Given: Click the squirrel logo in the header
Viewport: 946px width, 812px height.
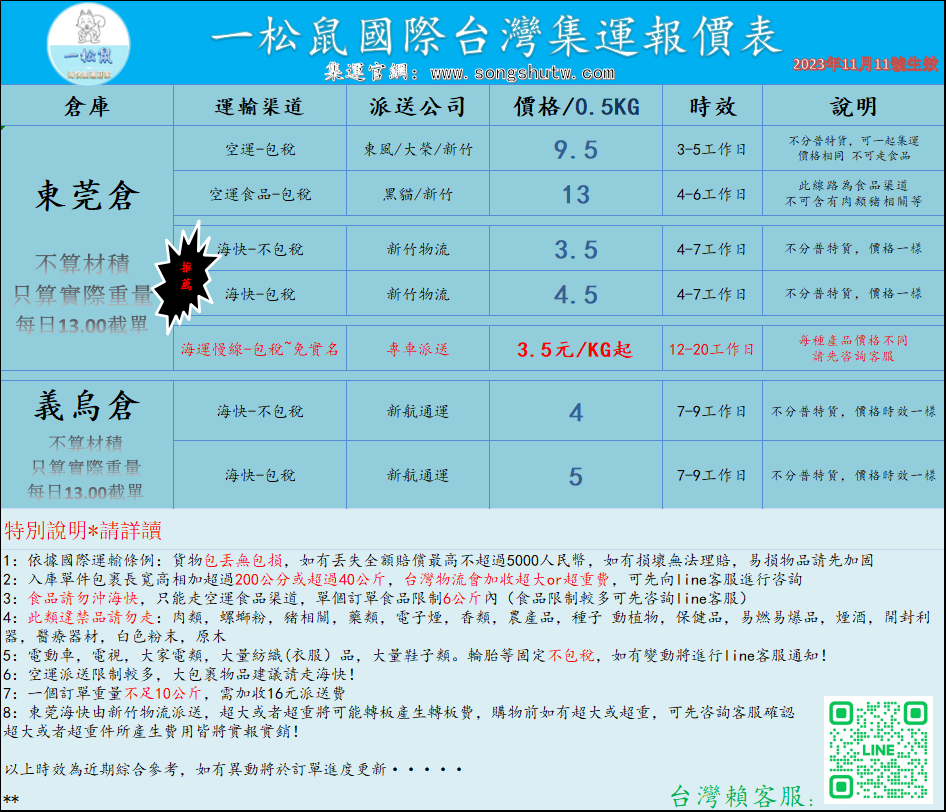Looking at the screenshot, I should (88, 42).
